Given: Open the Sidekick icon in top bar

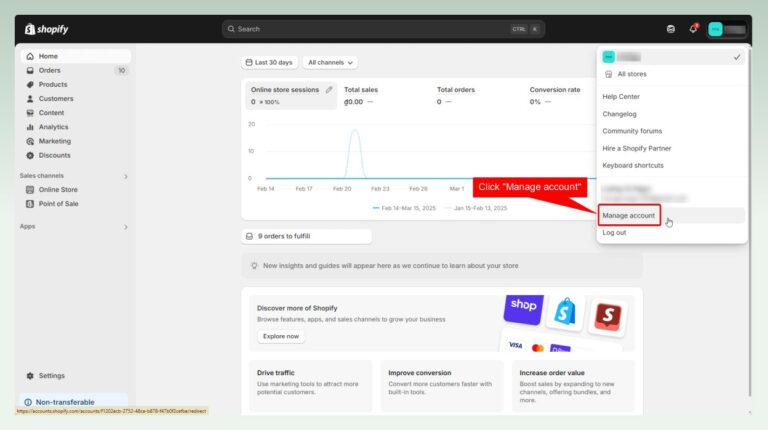Looking at the screenshot, I should pos(671,29).
